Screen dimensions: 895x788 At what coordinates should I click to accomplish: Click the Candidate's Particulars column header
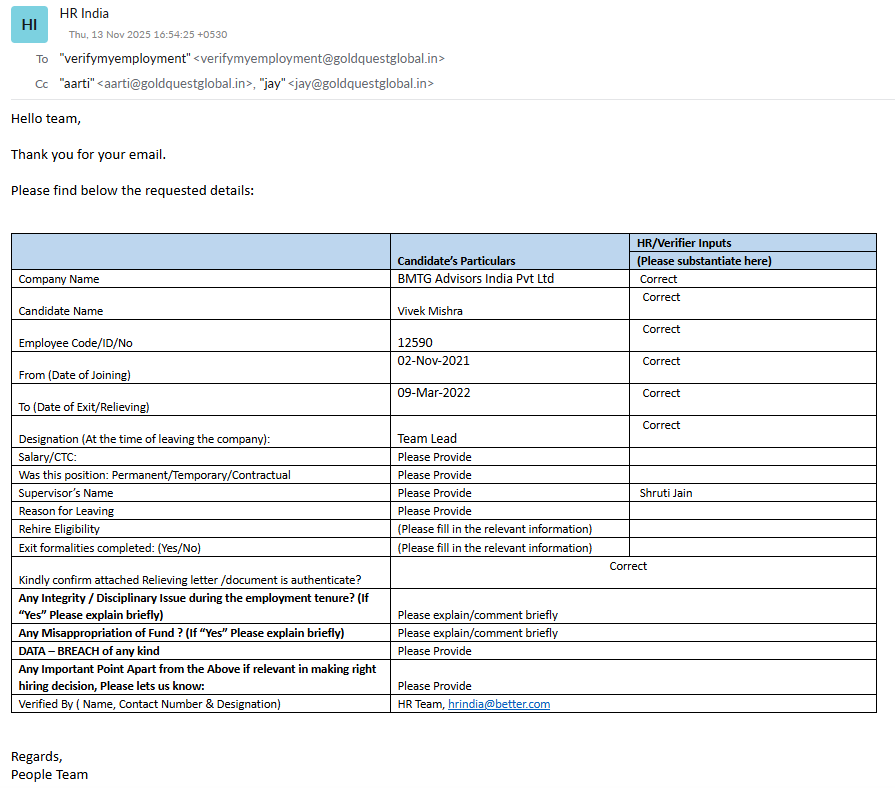point(457,261)
